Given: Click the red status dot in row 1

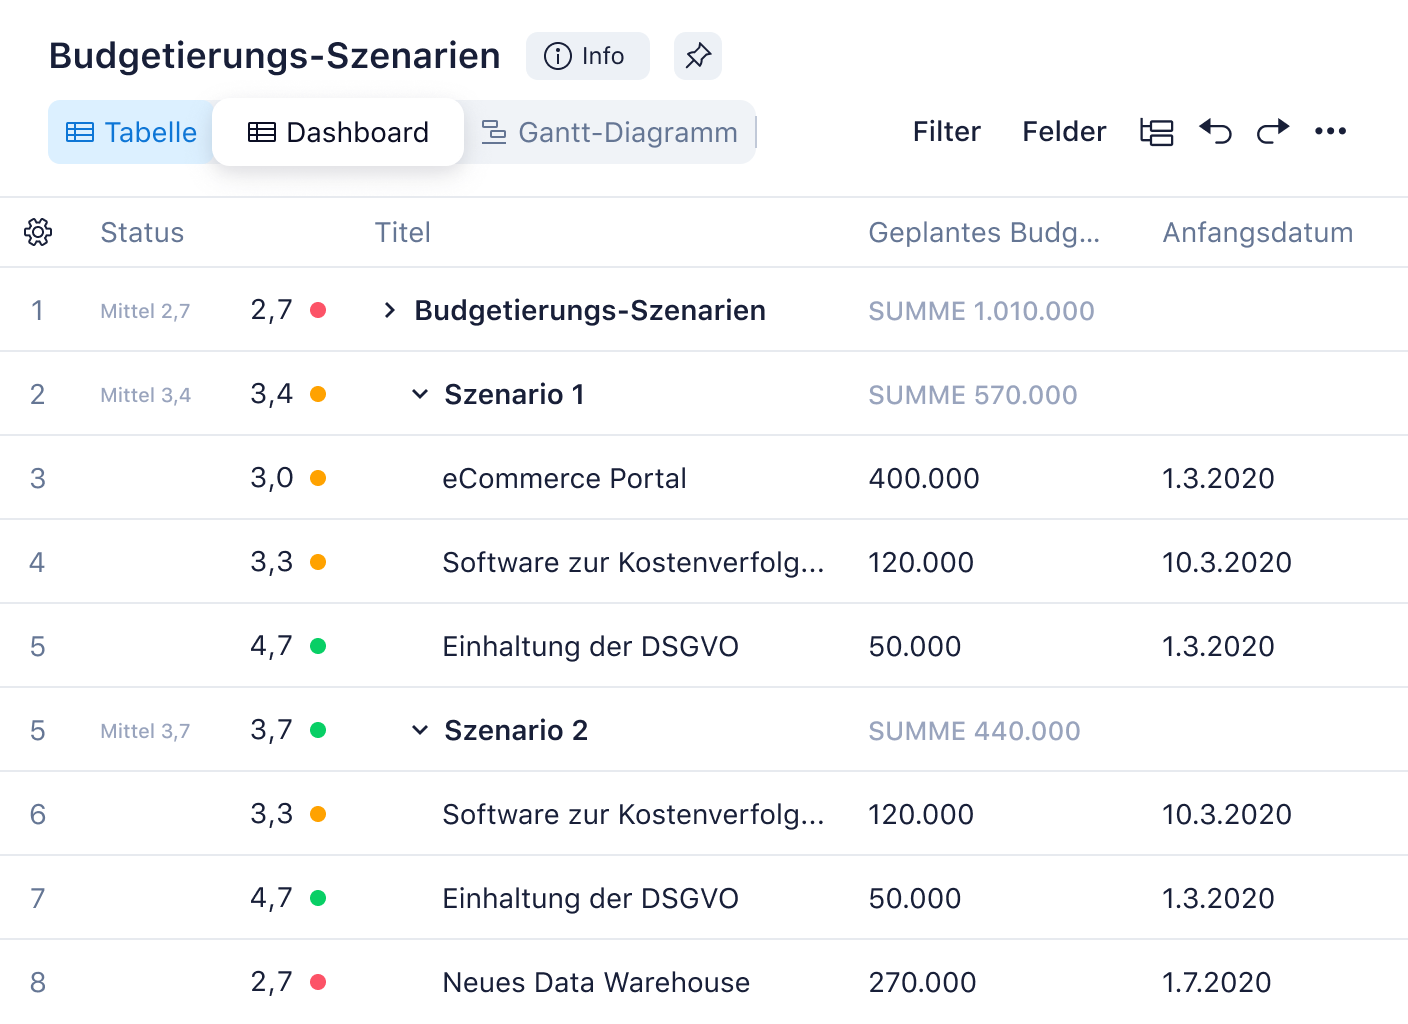Looking at the screenshot, I should point(318,310).
